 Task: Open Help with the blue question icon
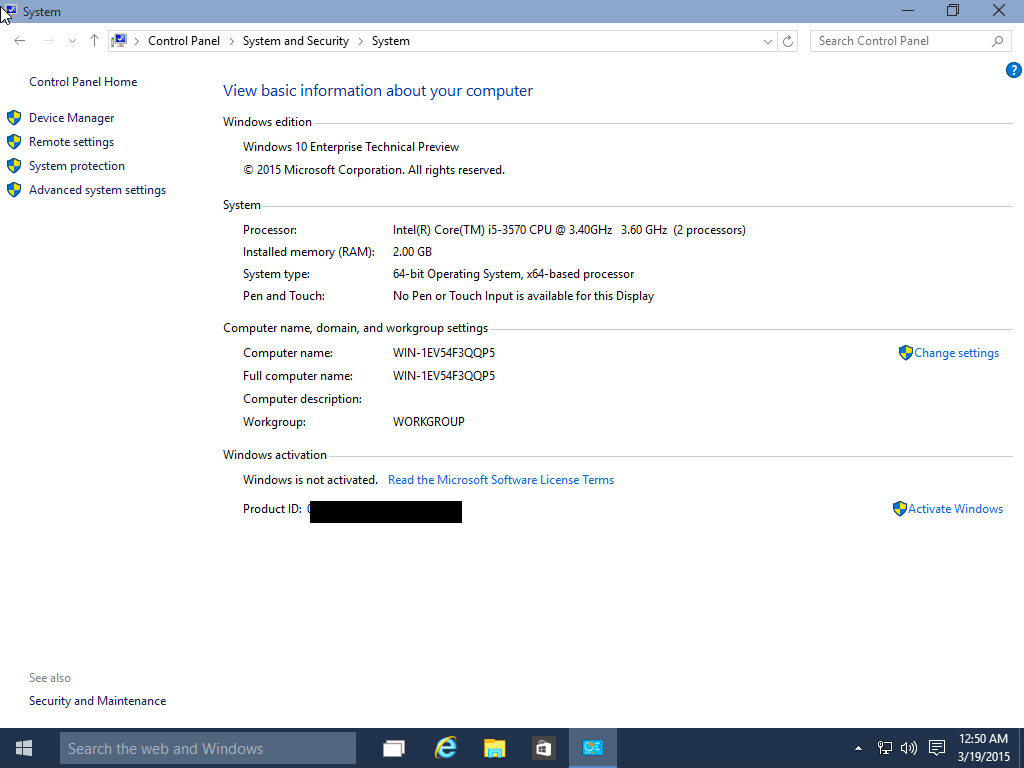(x=1014, y=70)
